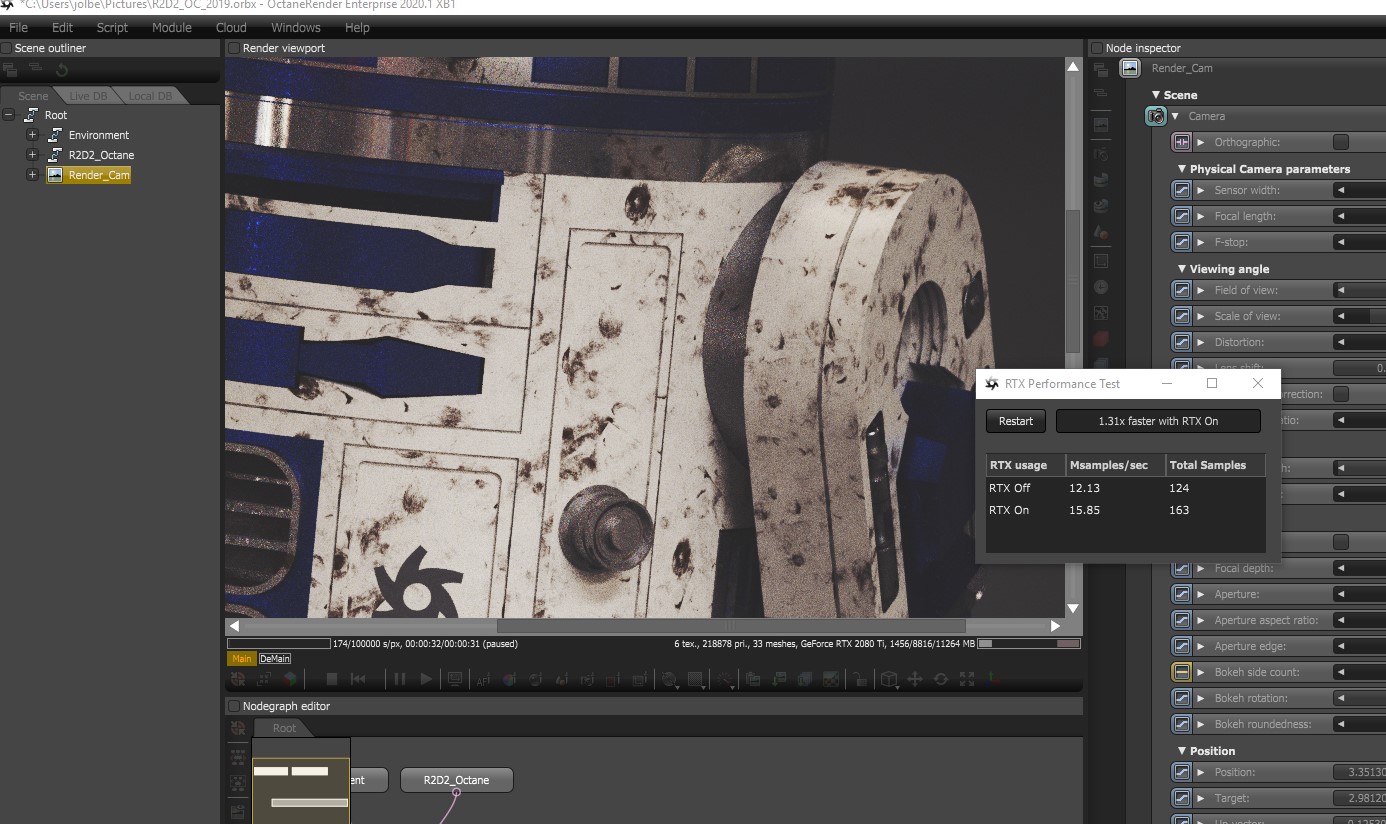Collapse the Physical Camera parameters section
This screenshot has width=1386, height=824.
[x=1182, y=169]
